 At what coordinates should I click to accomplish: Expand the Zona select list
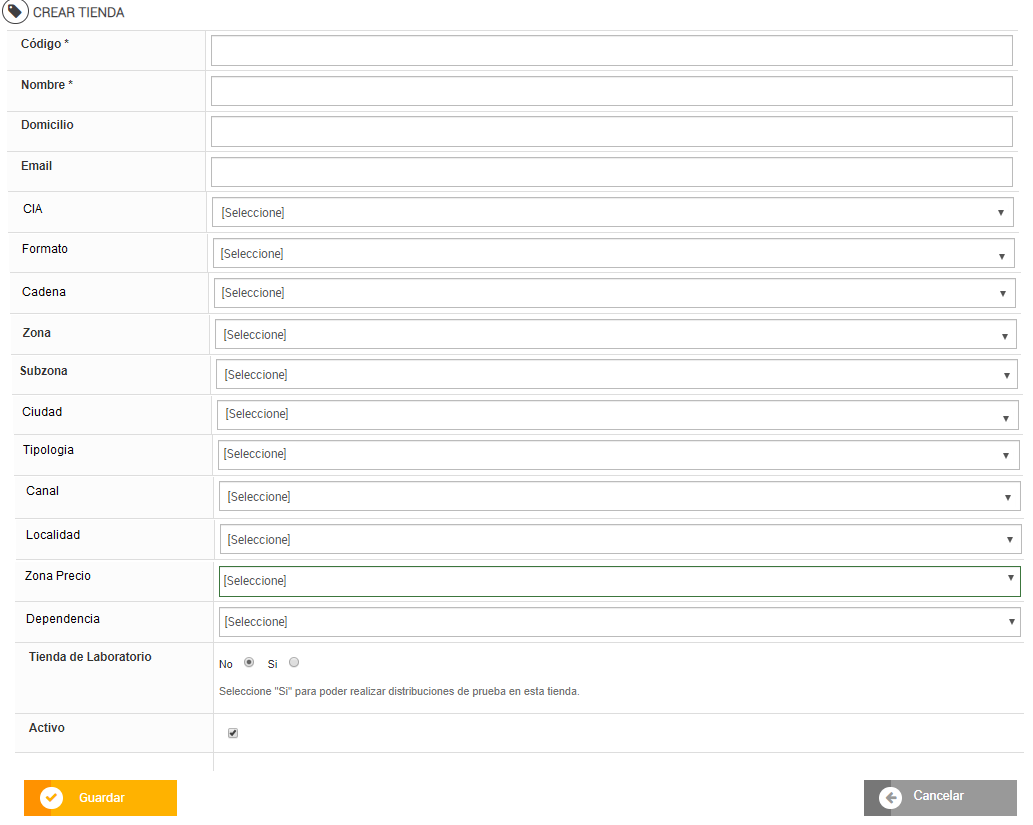click(616, 335)
